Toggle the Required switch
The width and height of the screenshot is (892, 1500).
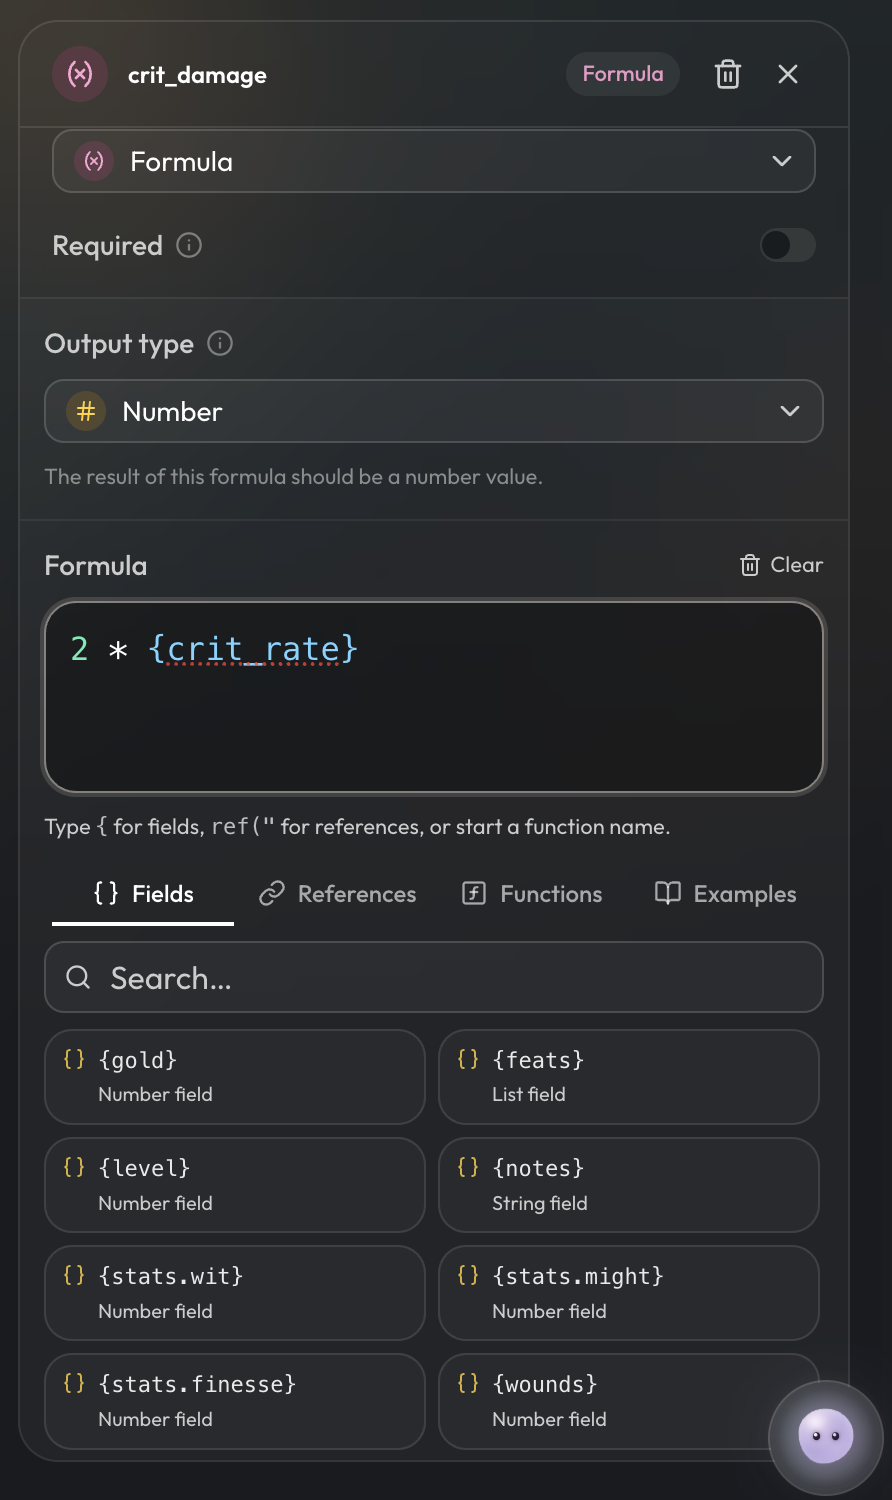tap(788, 245)
